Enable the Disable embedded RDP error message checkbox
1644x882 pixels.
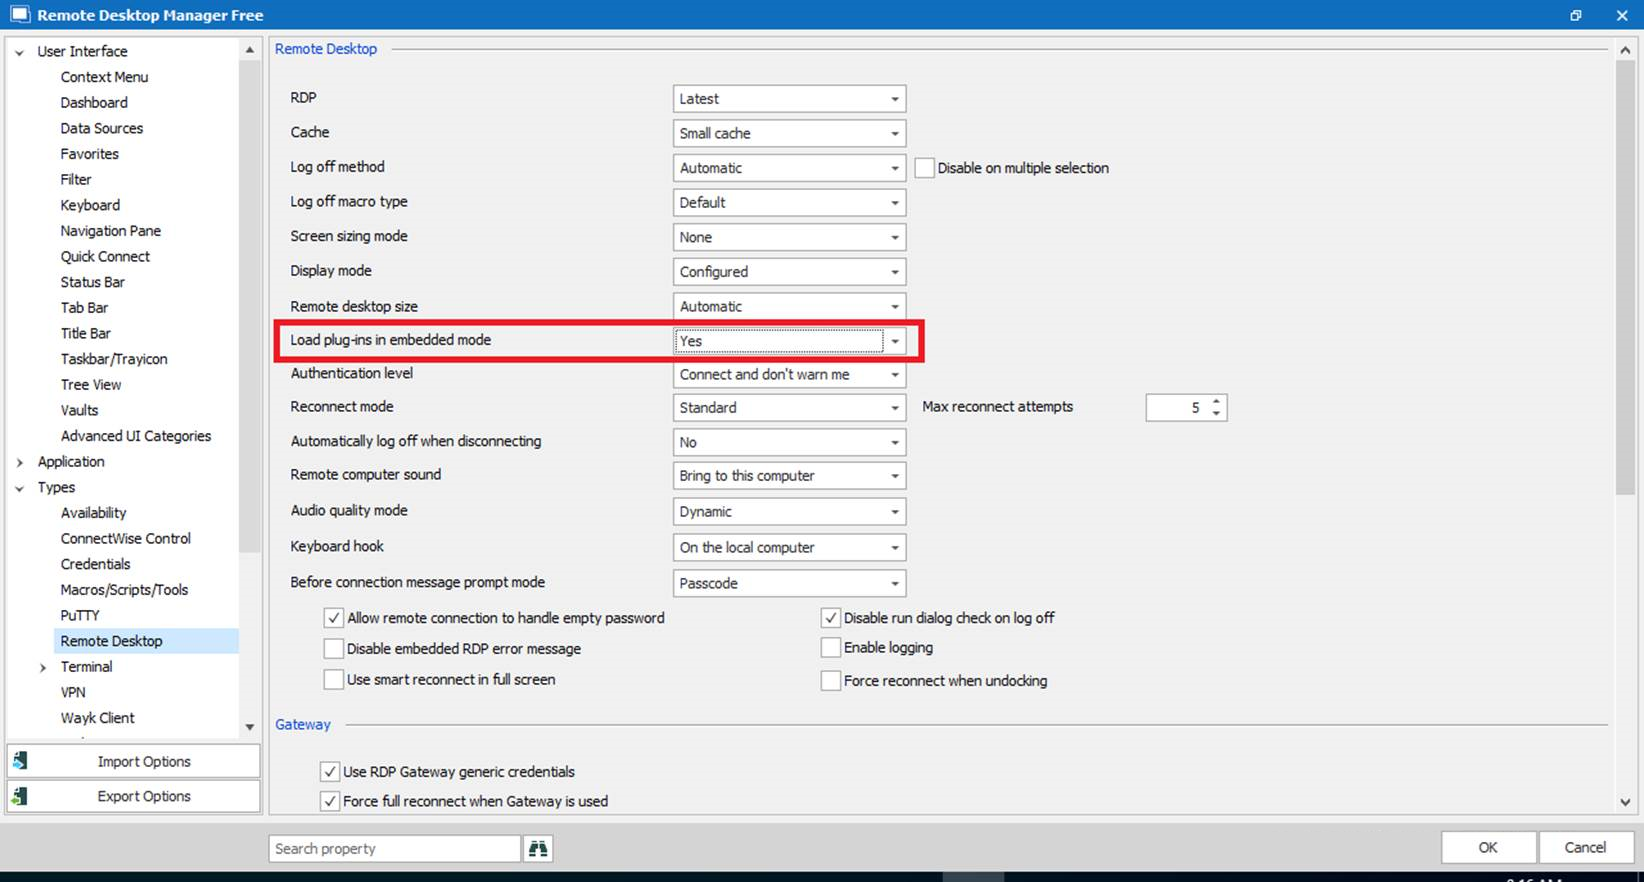click(334, 649)
